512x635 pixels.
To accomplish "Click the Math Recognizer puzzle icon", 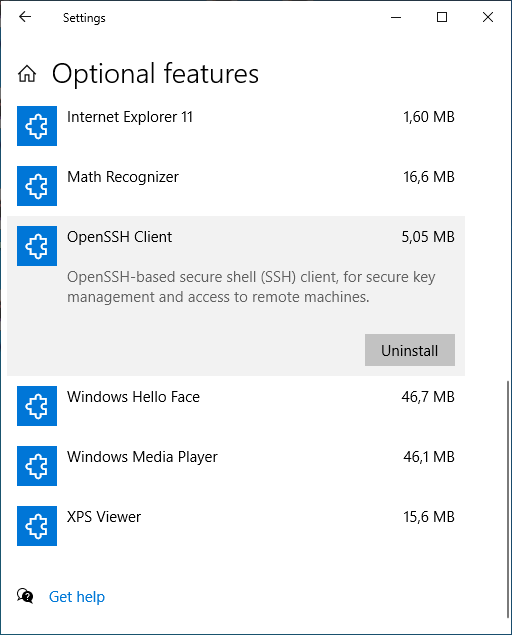I will [x=37, y=186].
